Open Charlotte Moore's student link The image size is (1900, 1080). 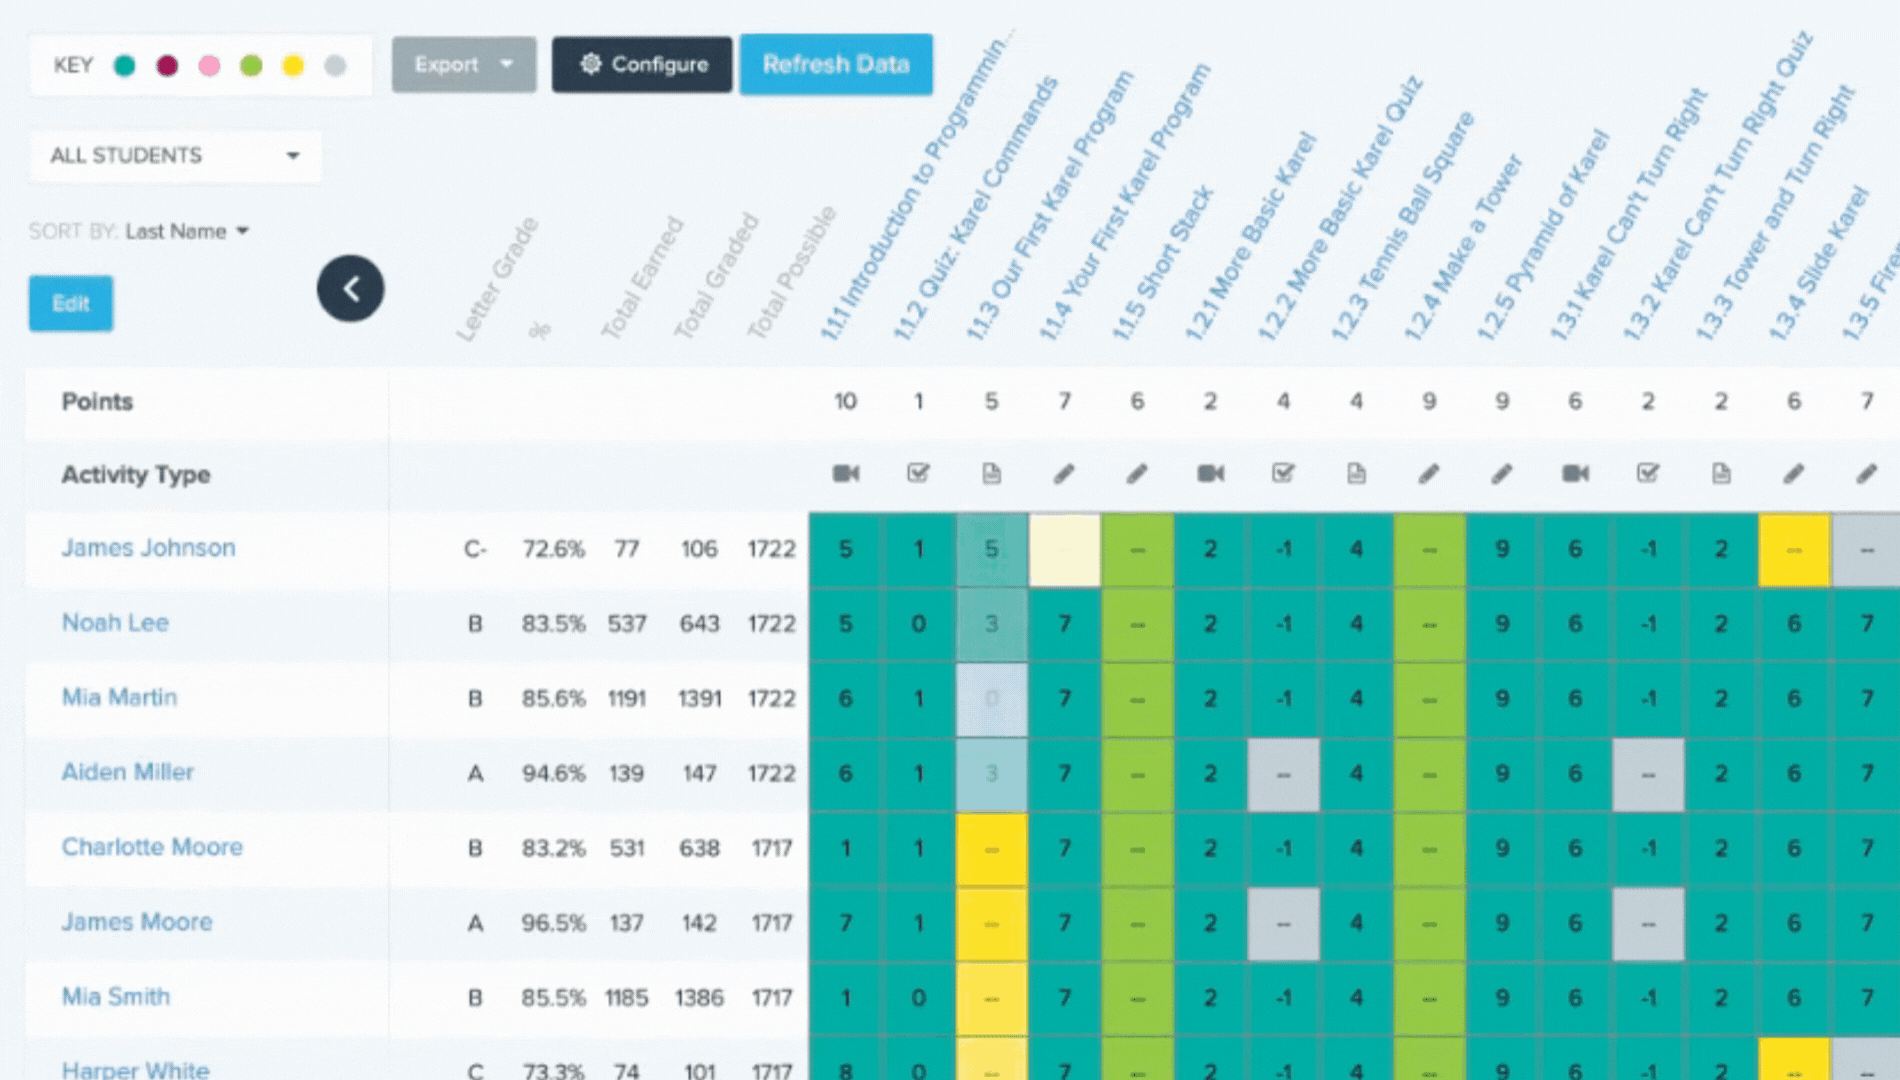pyautogui.click(x=152, y=847)
